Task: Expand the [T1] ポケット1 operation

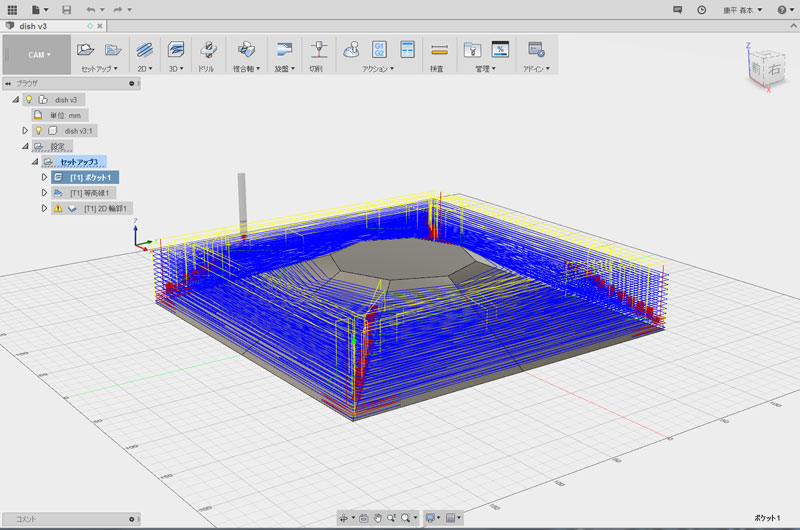Action: pyautogui.click(x=44, y=177)
